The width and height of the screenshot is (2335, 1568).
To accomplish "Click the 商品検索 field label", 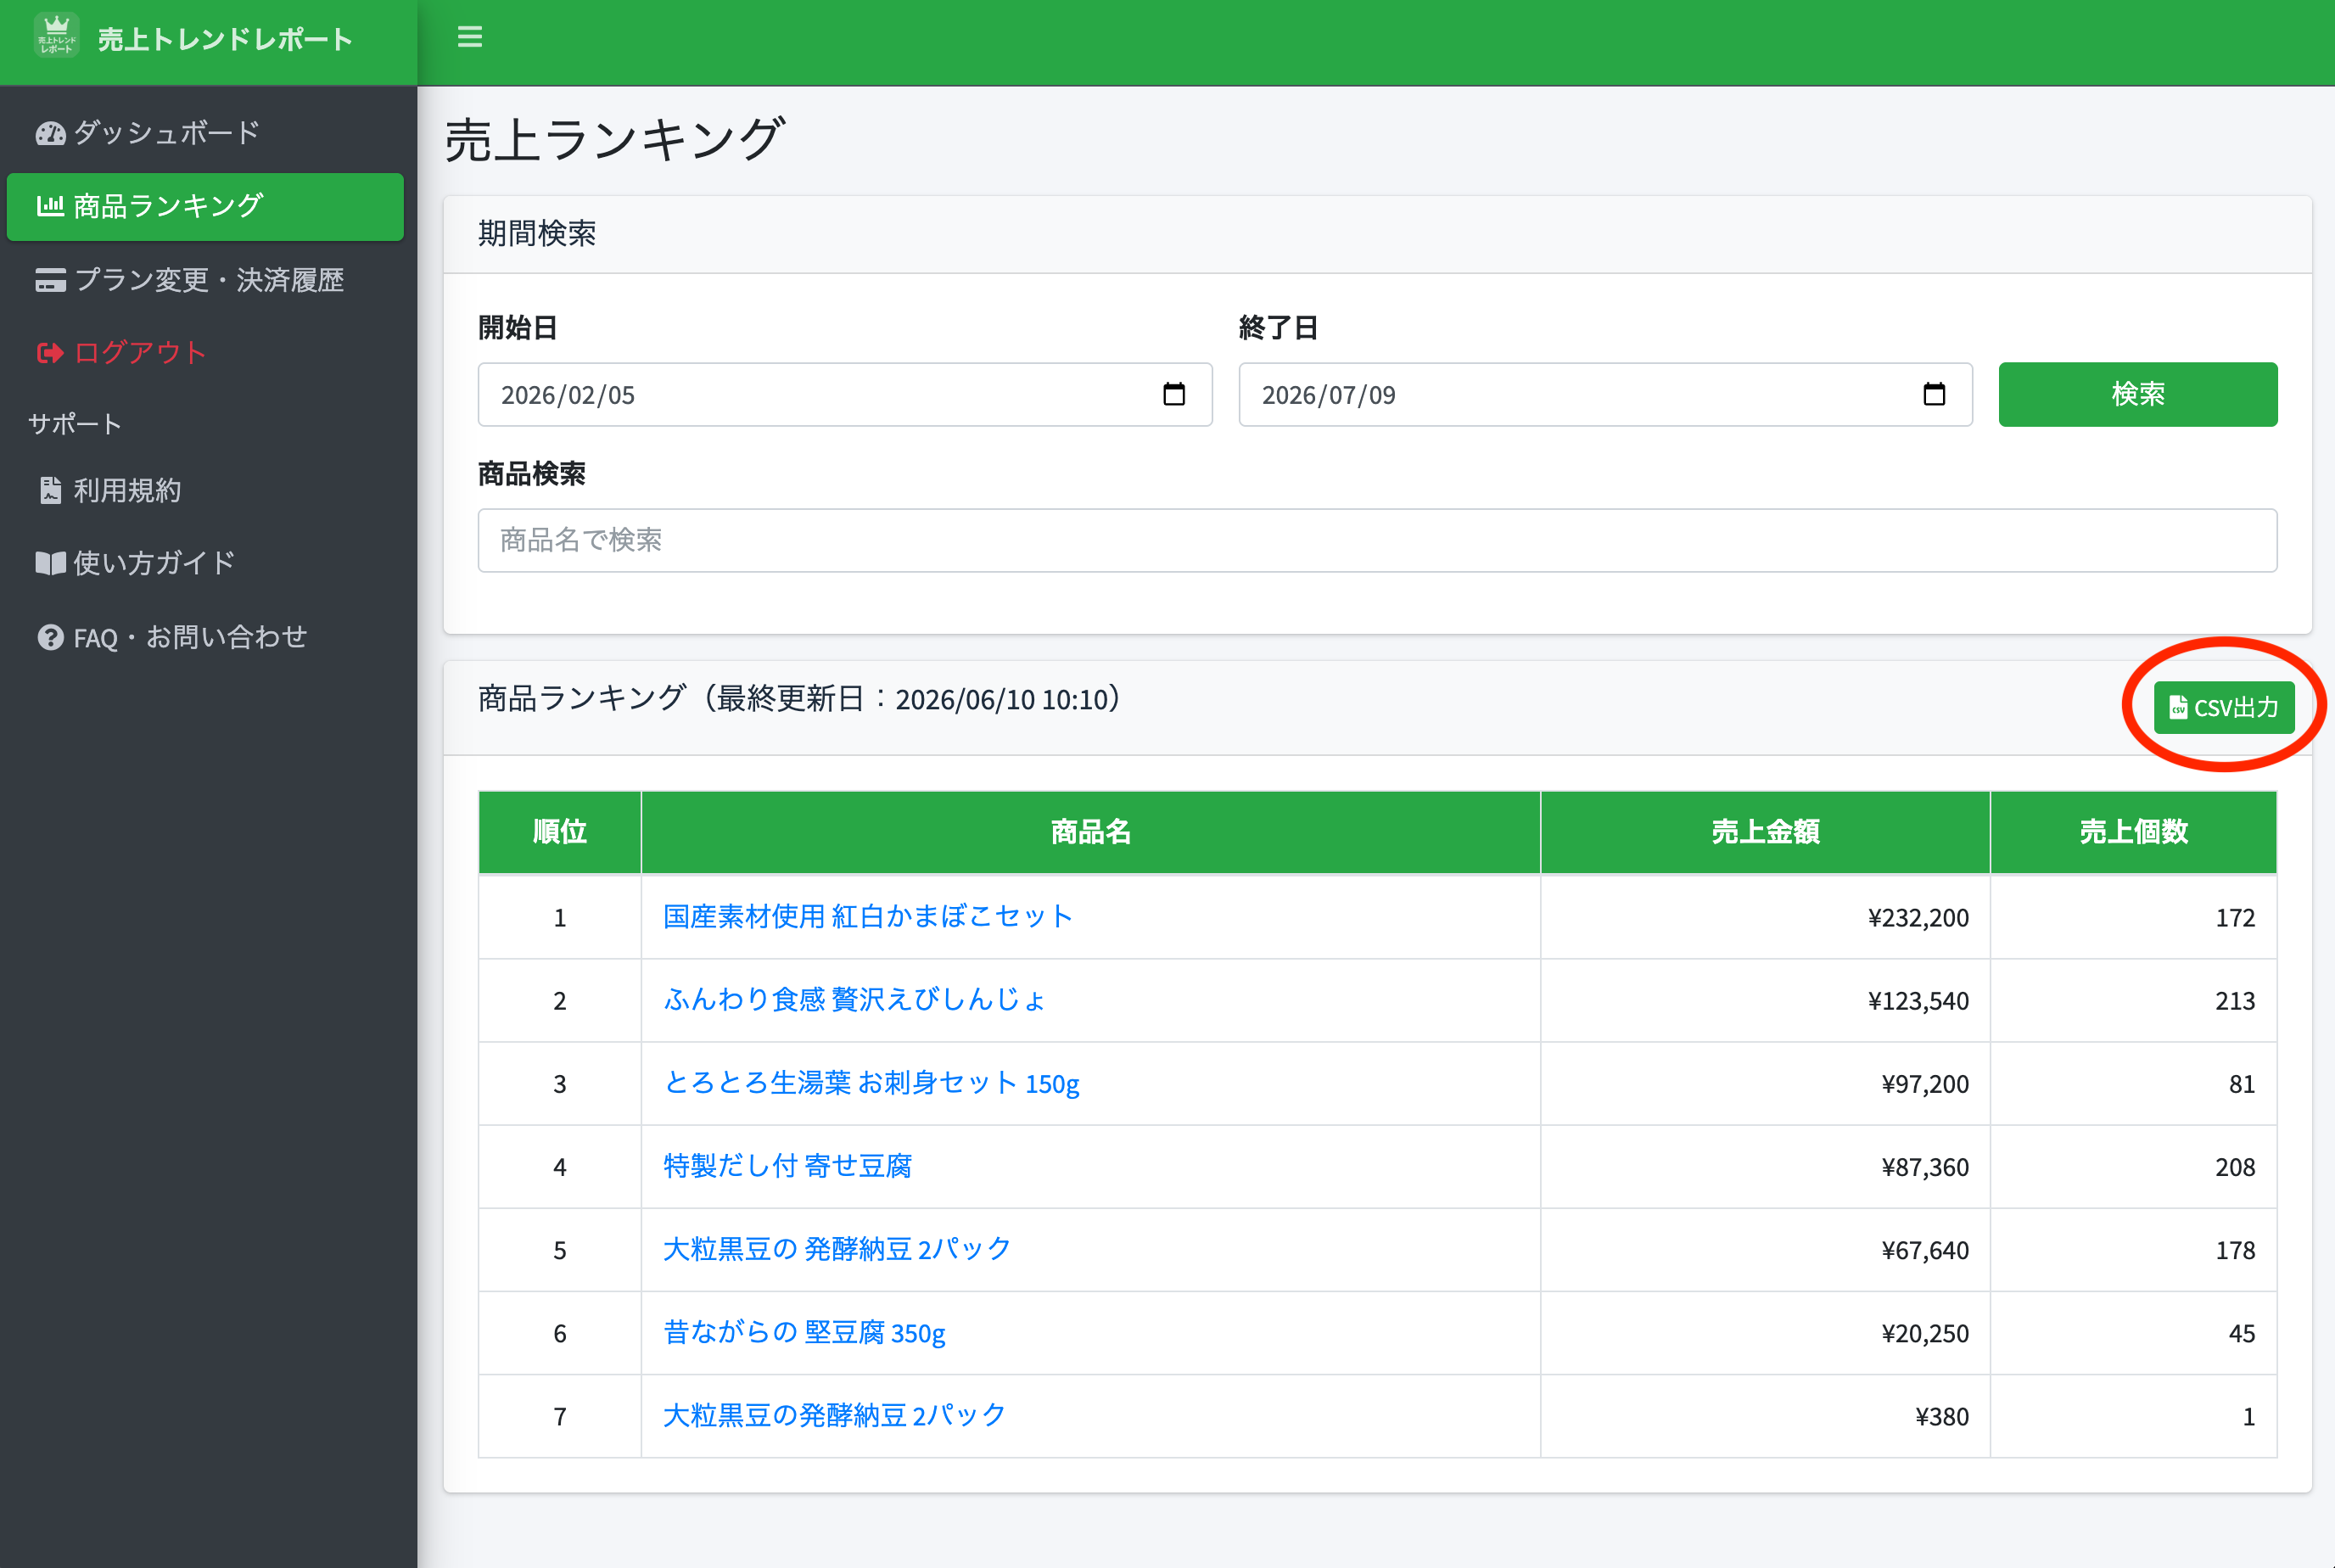I will coord(531,473).
